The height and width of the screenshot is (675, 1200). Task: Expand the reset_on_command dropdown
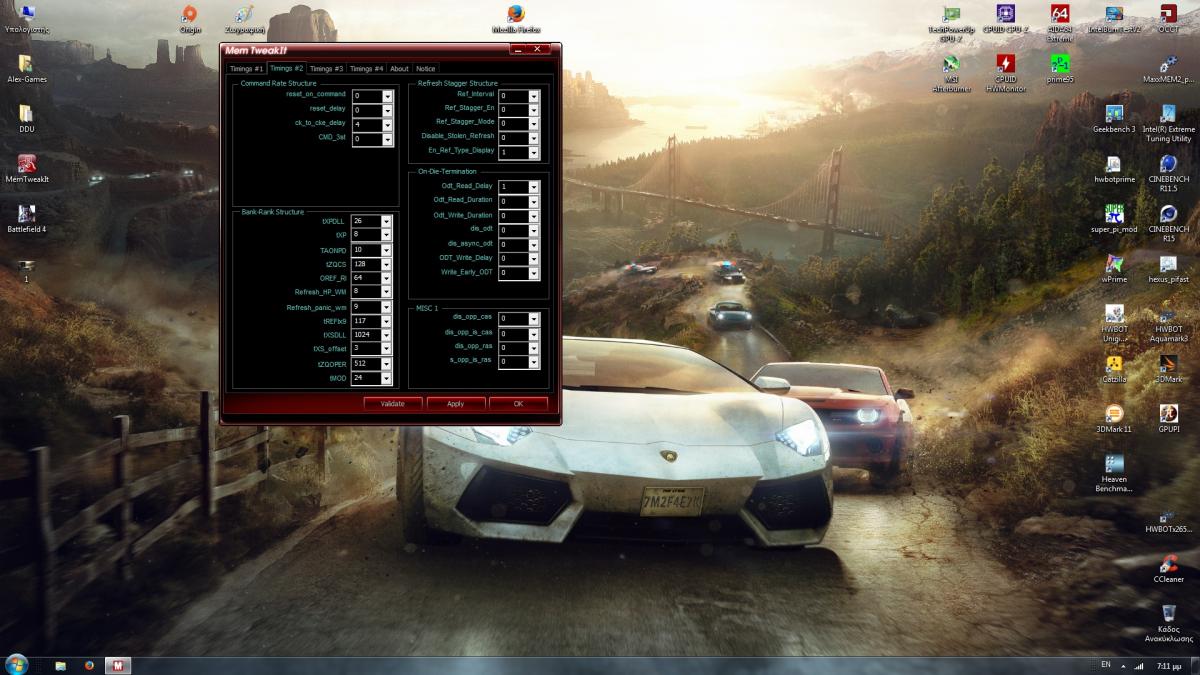(388, 96)
